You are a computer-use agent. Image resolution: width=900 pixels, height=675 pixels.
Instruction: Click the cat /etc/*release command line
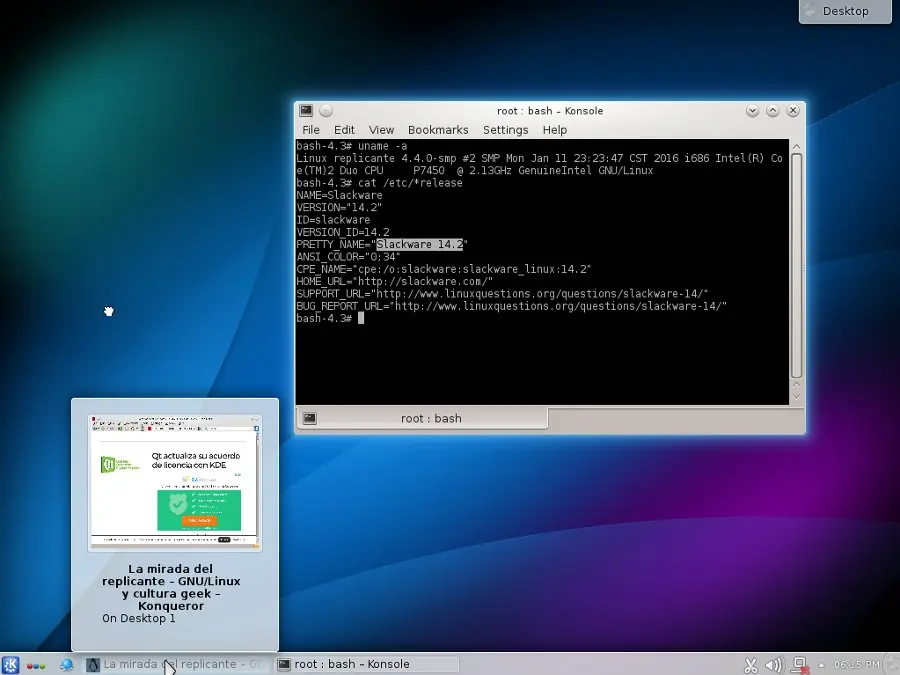click(379, 183)
